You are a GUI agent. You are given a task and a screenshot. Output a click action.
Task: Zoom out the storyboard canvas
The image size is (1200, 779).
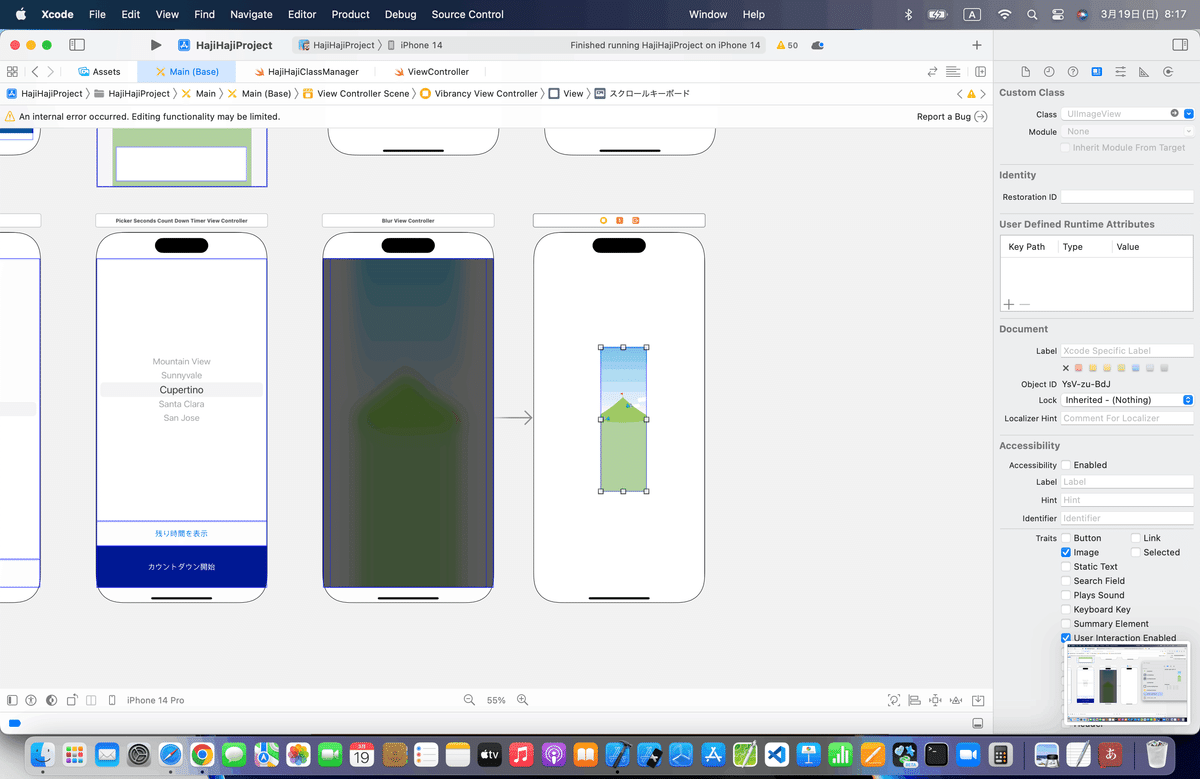tap(469, 700)
